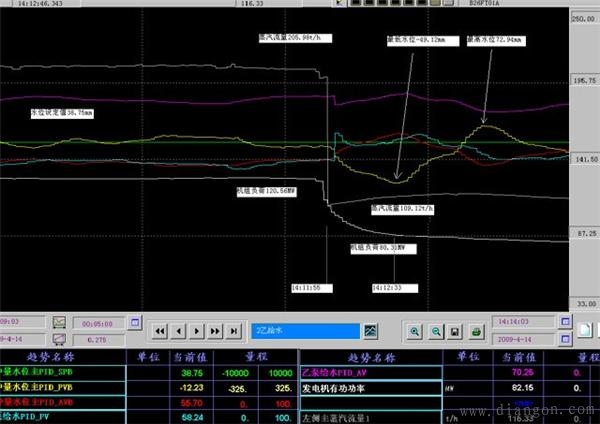Click the chart icon left of 00:05:00
The width and height of the screenshot is (600, 424).
[59, 323]
